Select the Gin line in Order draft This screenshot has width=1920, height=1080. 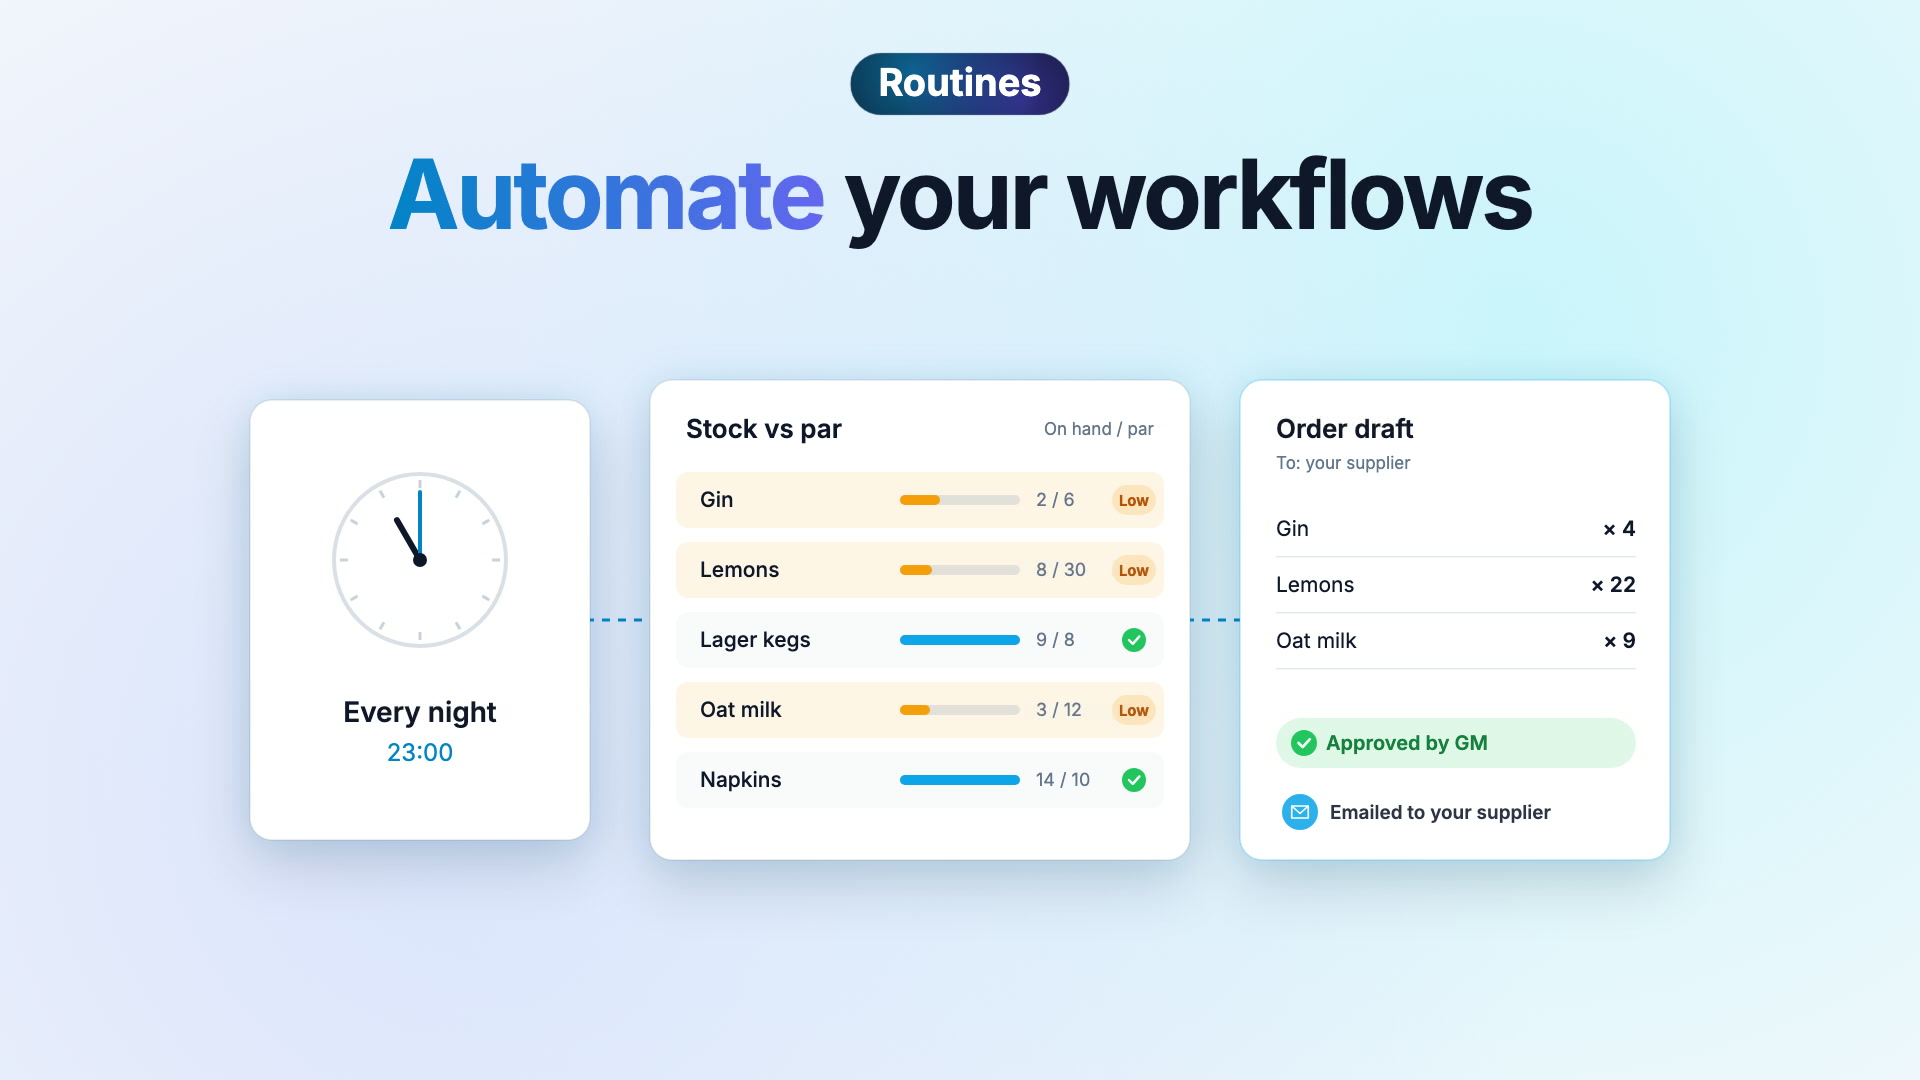[1455, 529]
